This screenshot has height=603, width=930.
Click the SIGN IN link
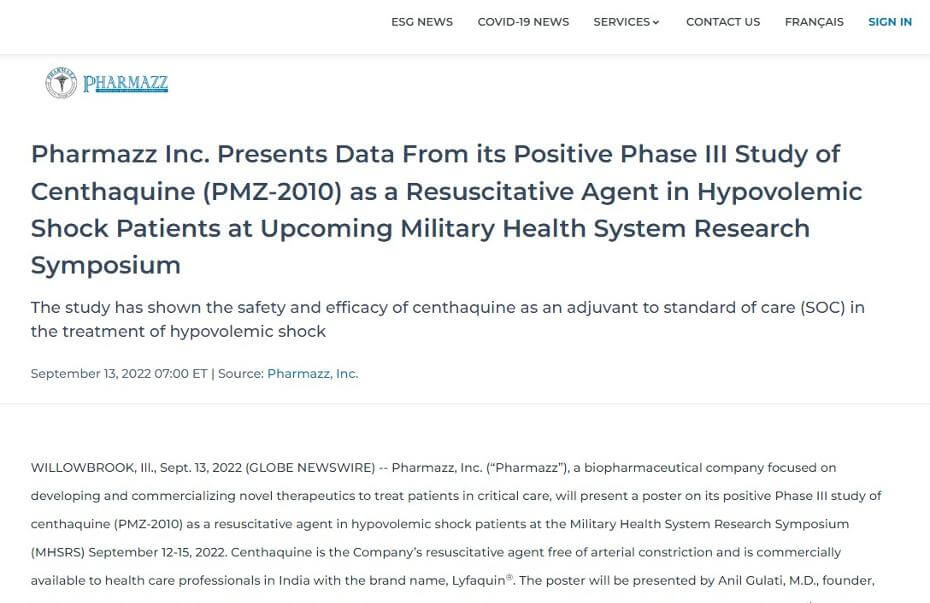[890, 22]
